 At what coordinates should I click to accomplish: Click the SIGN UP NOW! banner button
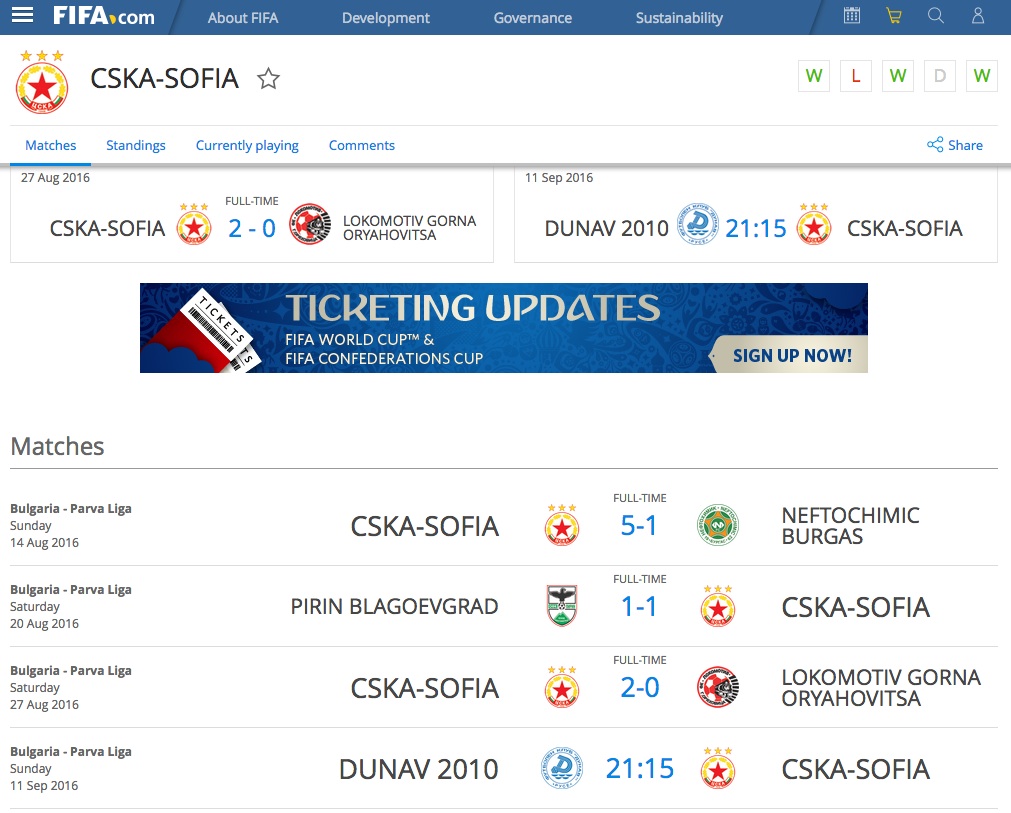pyautogui.click(x=791, y=355)
